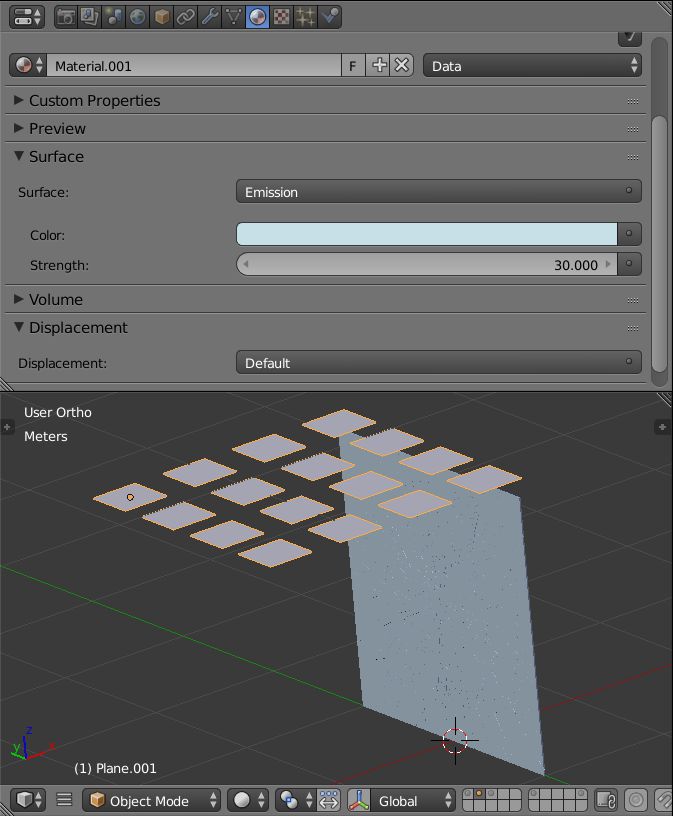Open the Data link dropdown
This screenshot has width=673, height=816.
532,66
